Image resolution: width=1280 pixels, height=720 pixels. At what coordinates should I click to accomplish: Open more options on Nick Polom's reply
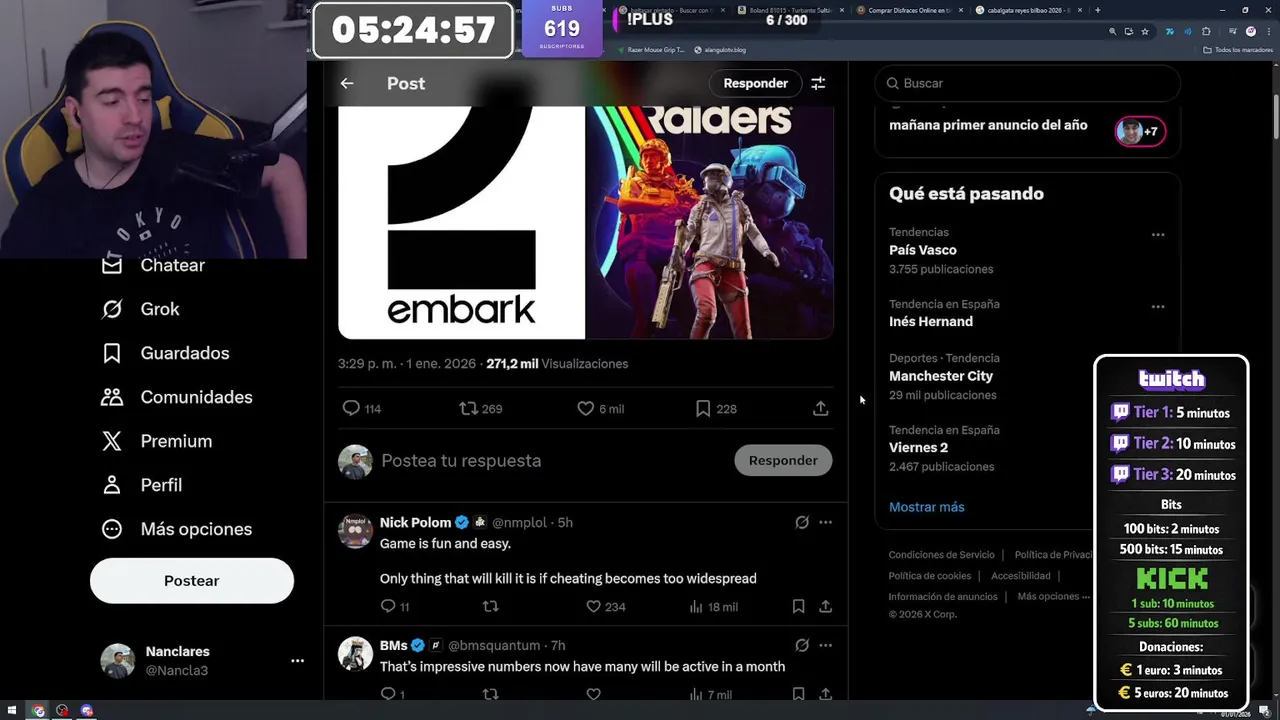click(825, 522)
